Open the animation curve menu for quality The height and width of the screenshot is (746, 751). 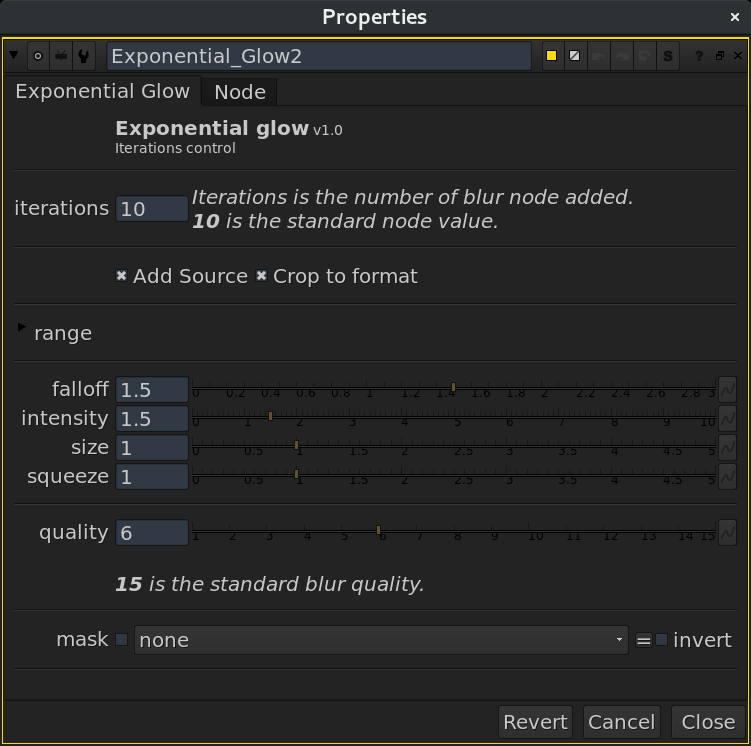[x=727, y=532]
